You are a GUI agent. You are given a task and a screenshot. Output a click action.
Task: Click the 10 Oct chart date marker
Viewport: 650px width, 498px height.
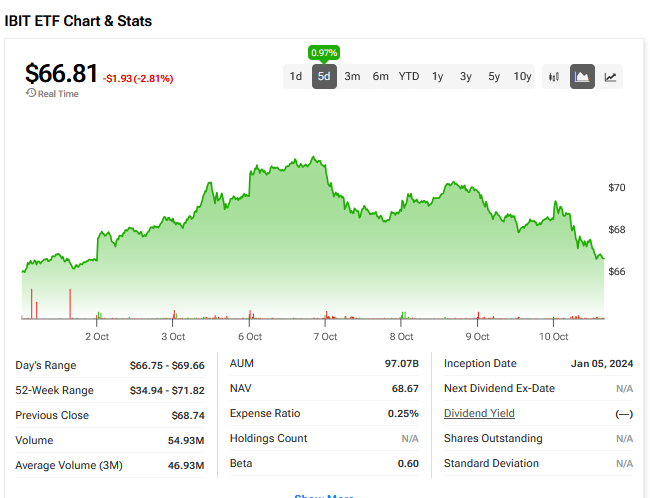553,337
